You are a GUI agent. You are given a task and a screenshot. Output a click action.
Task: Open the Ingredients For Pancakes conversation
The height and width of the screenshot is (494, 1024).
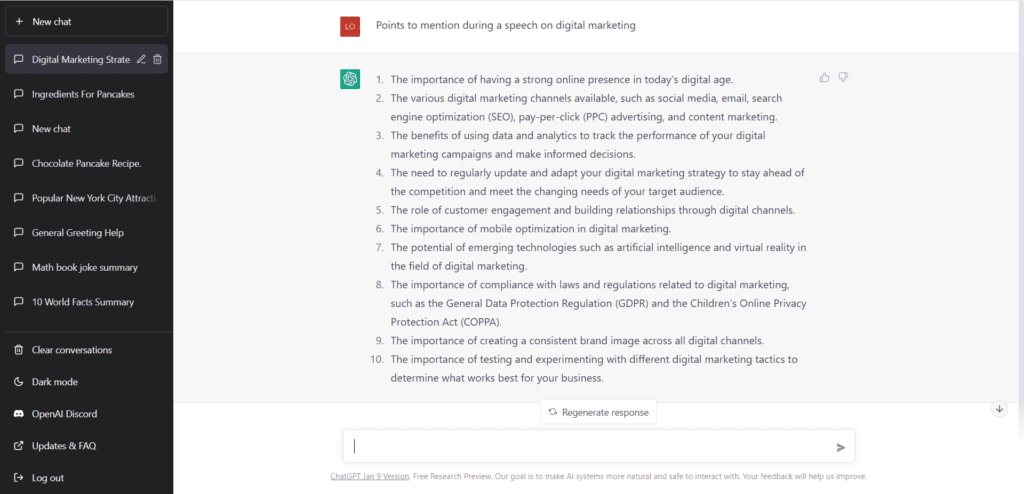tap(86, 94)
